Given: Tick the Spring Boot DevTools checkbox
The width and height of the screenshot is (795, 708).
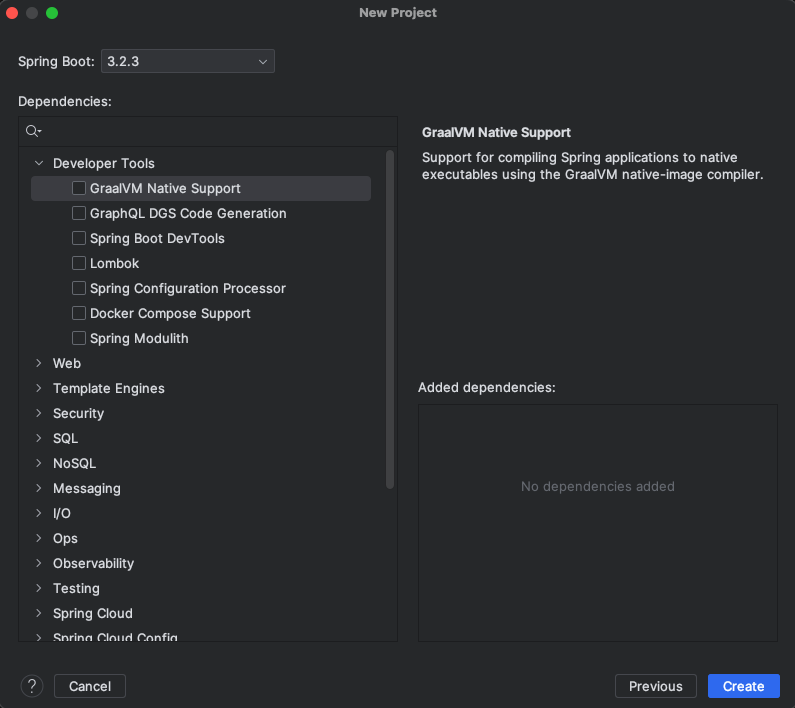Looking at the screenshot, I should (x=79, y=238).
